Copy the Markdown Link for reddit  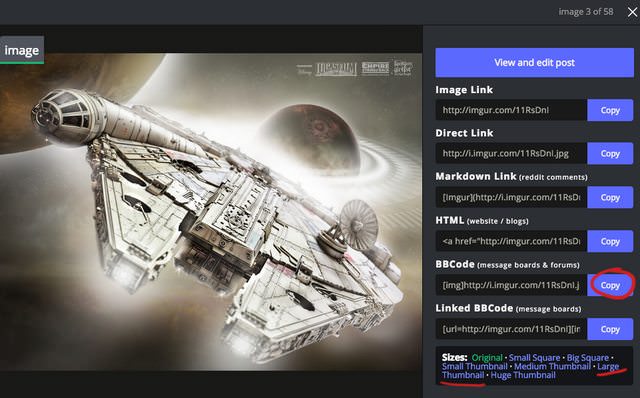610,198
